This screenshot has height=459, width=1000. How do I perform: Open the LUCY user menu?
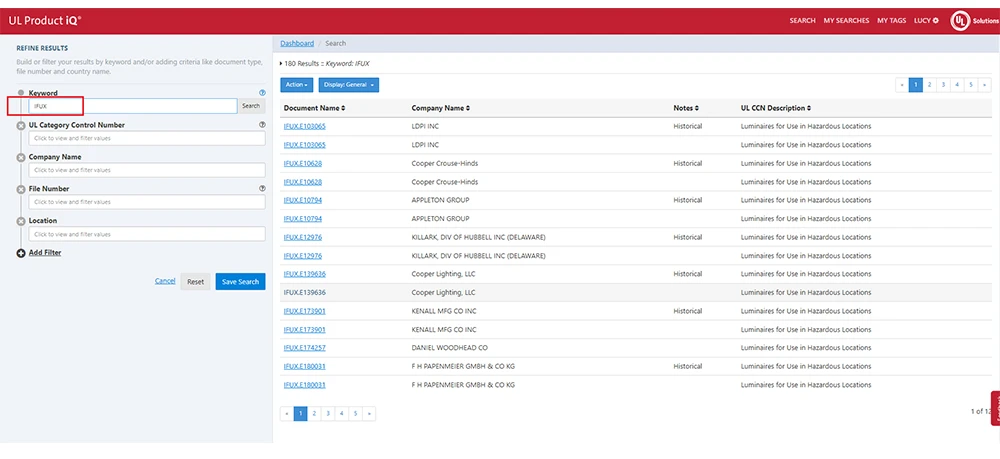(x=926, y=20)
